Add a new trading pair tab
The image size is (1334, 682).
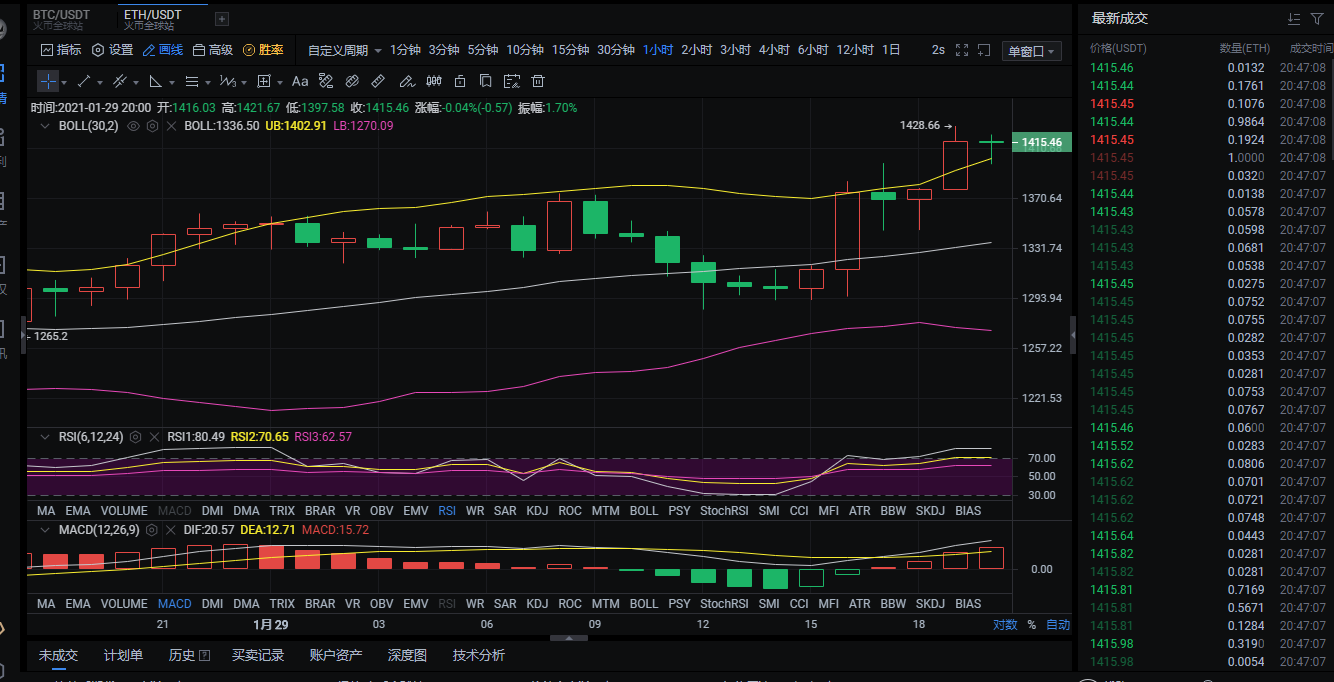coord(221,18)
